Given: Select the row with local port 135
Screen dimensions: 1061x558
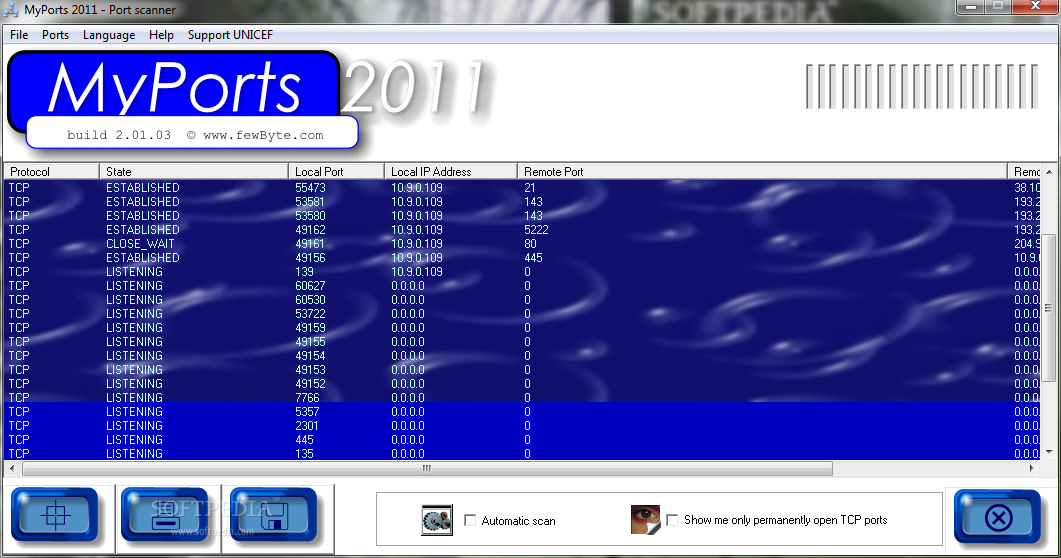Looking at the screenshot, I should click(x=522, y=453).
